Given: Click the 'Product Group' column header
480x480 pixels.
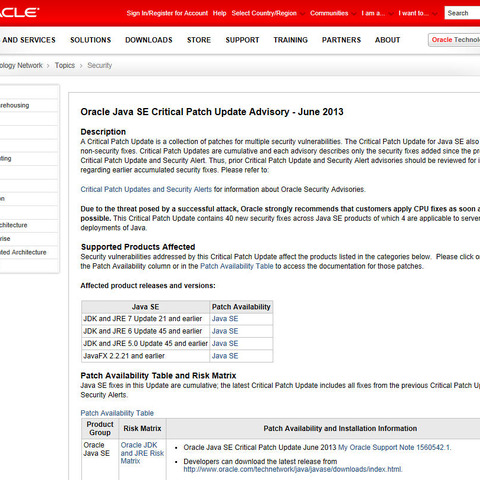Looking at the screenshot, I should pos(100,429).
